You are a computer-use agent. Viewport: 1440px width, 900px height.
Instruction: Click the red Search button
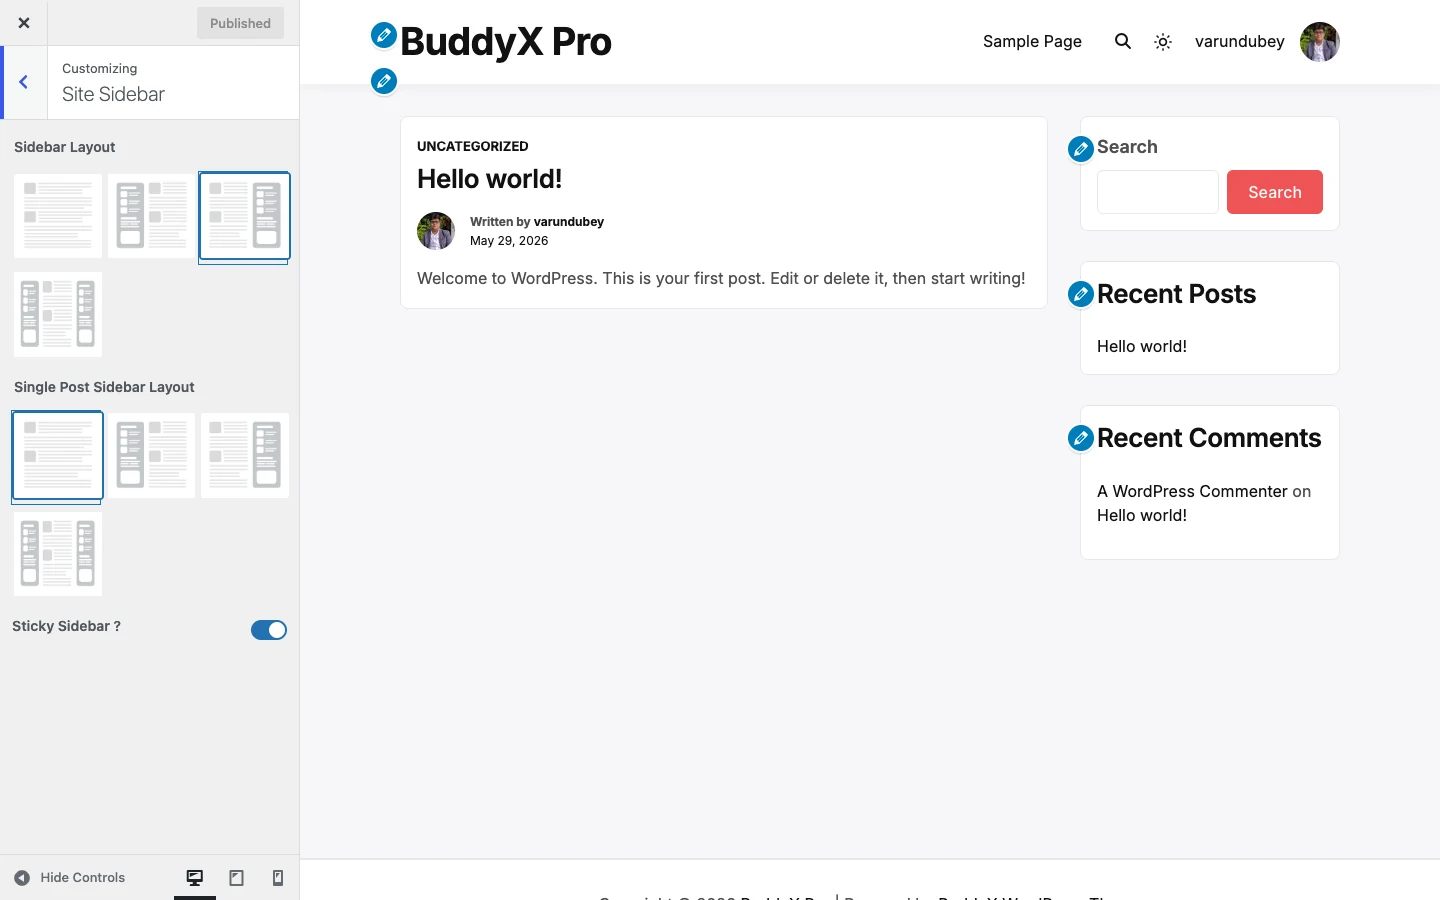point(1275,192)
